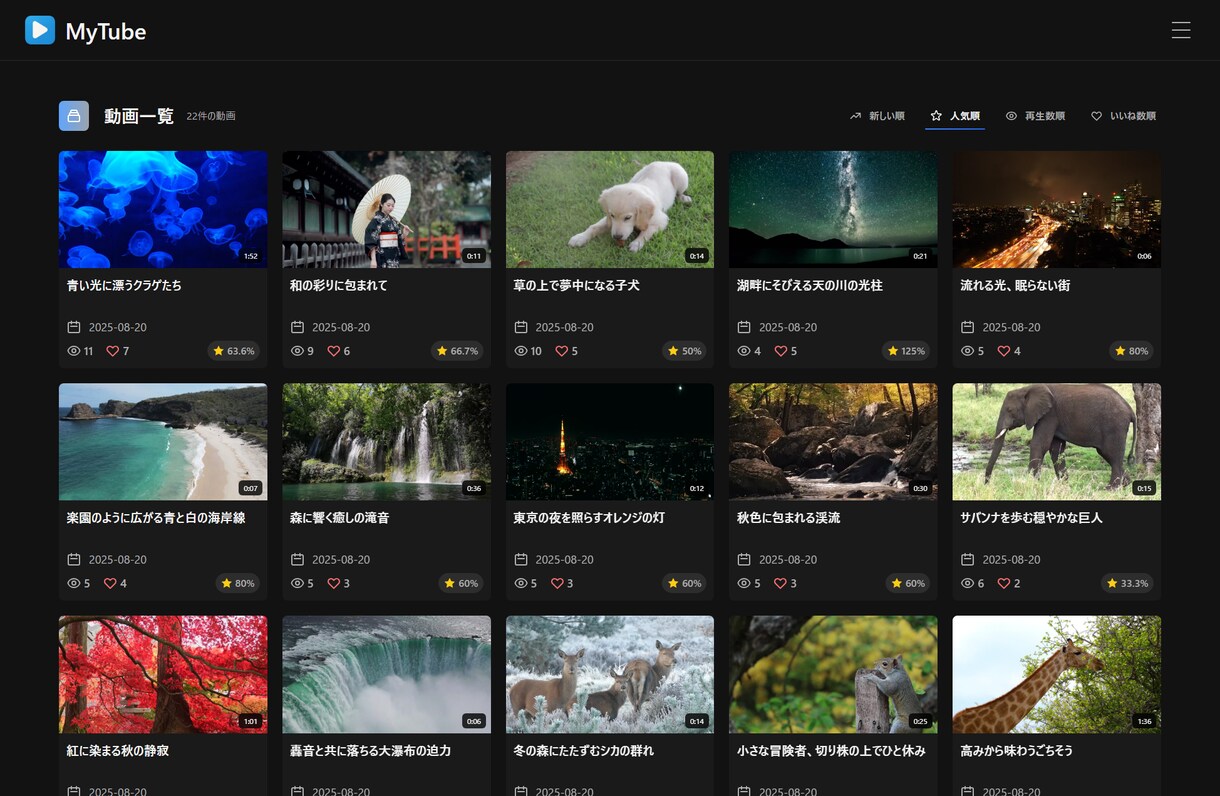1220x796 pixels.
Task: Click title 秋色に包まれる渓流
Action: coord(789,518)
